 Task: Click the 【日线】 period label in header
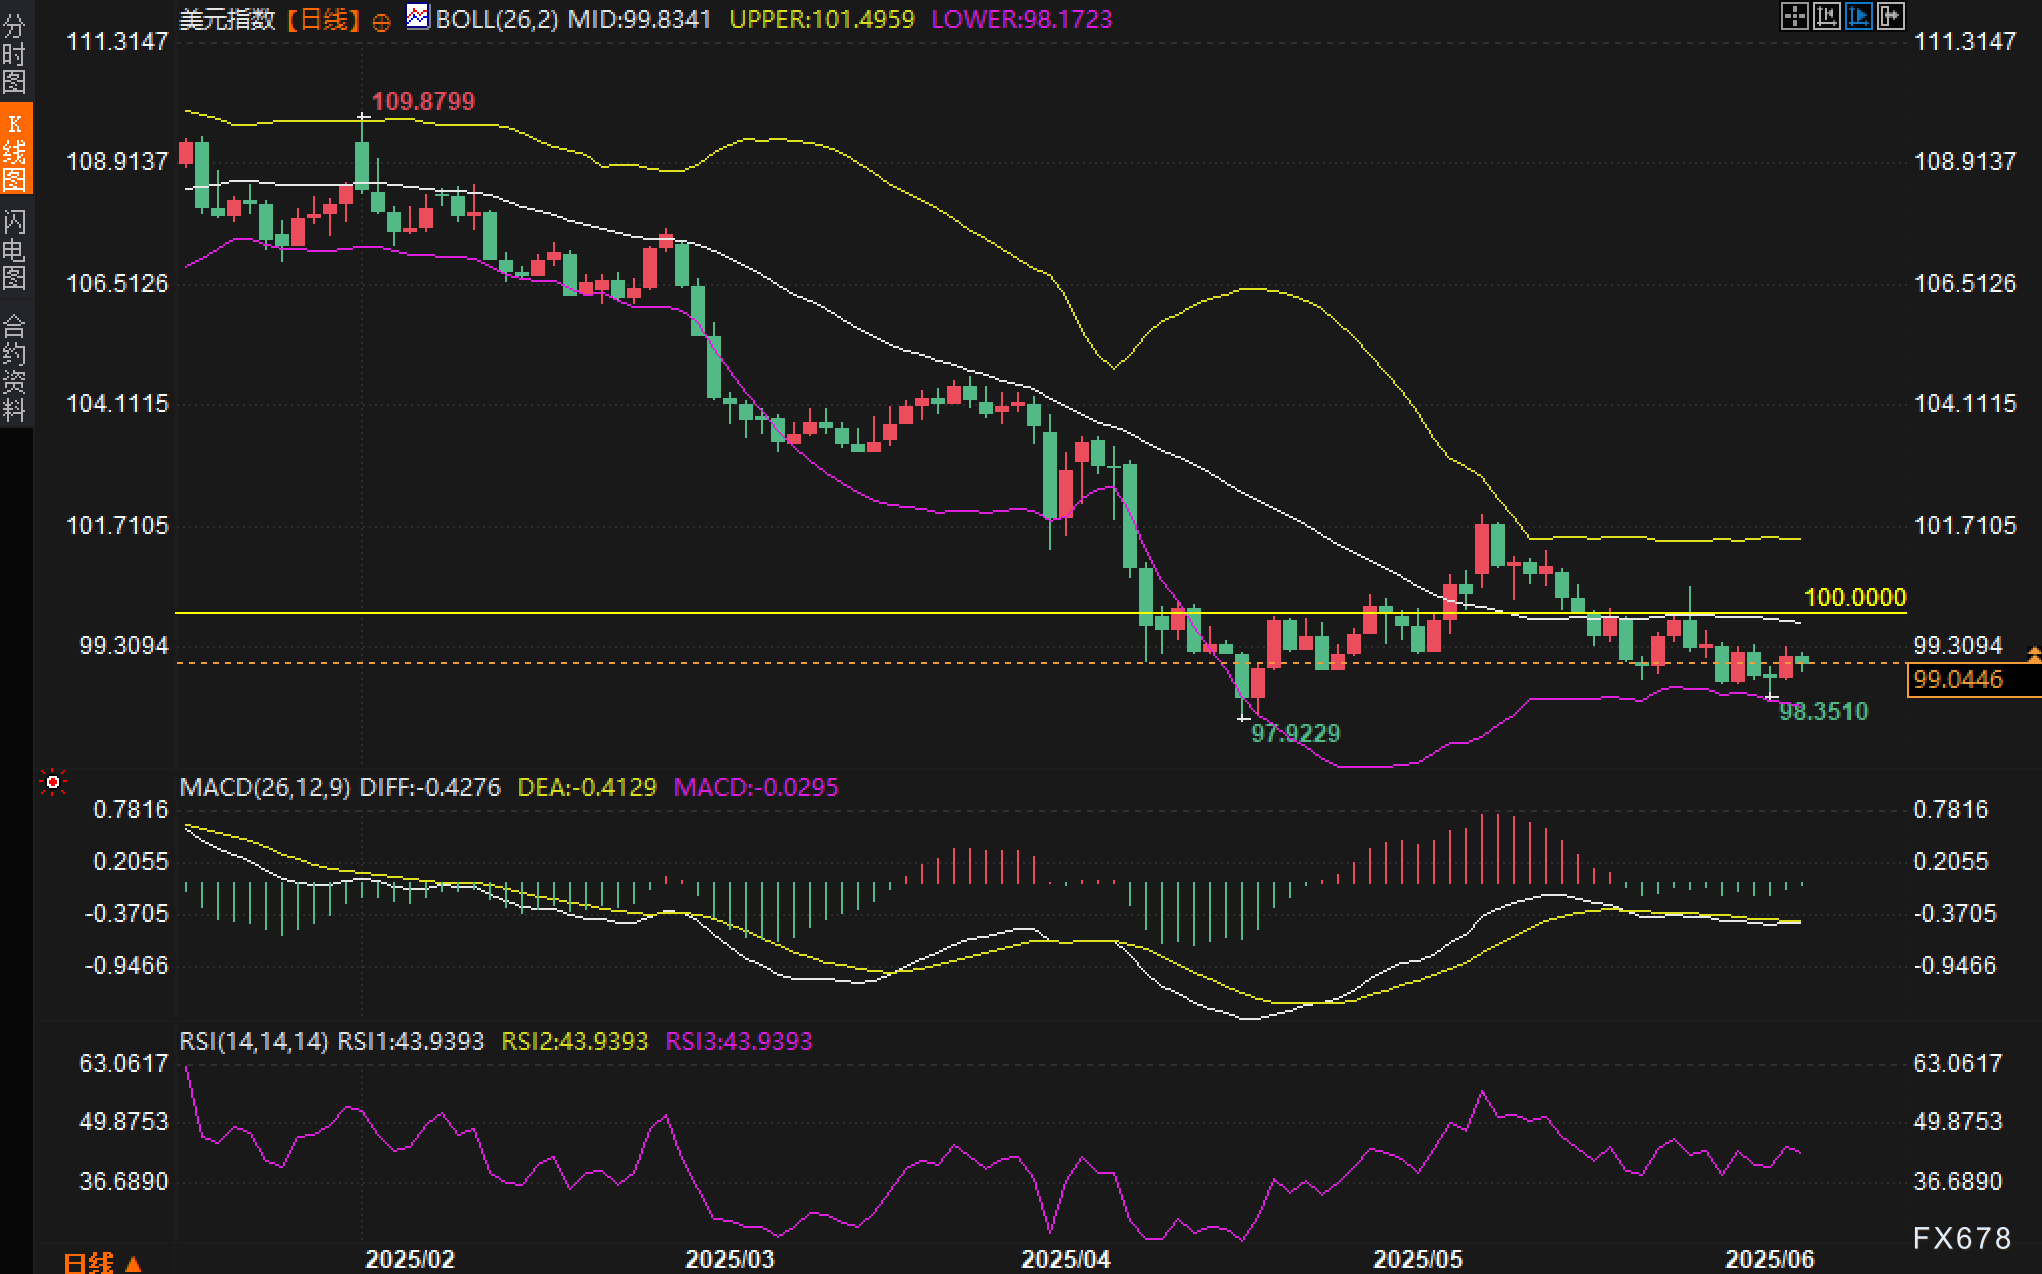[x=322, y=20]
